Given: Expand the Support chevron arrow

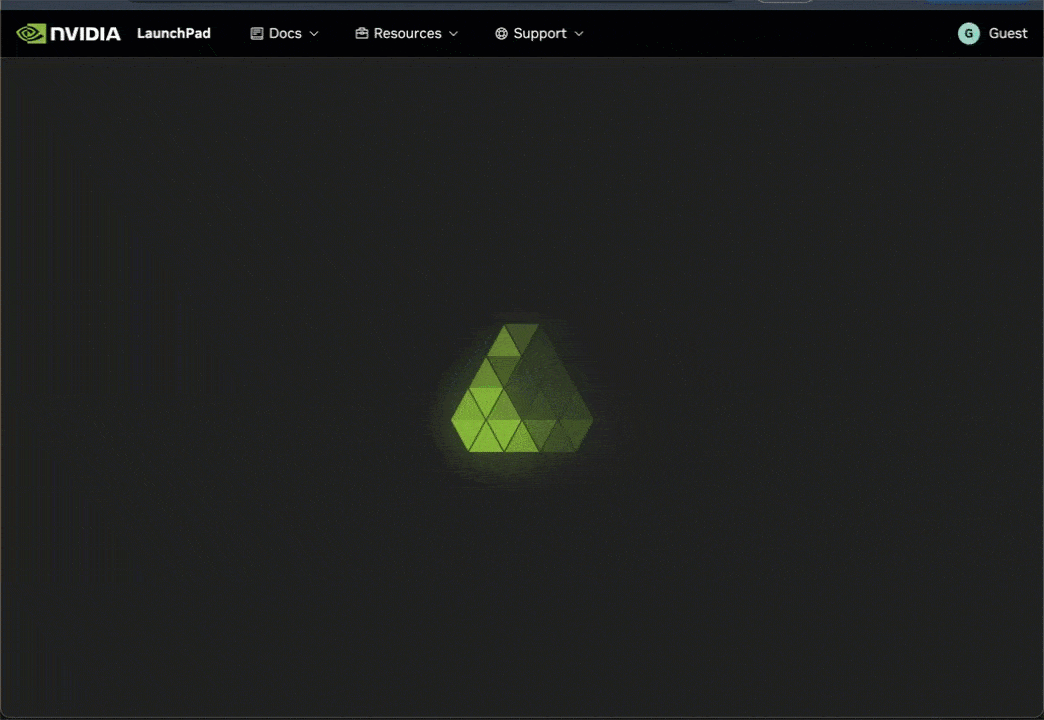Looking at the screenshot, I should click(x=579, y=34).
